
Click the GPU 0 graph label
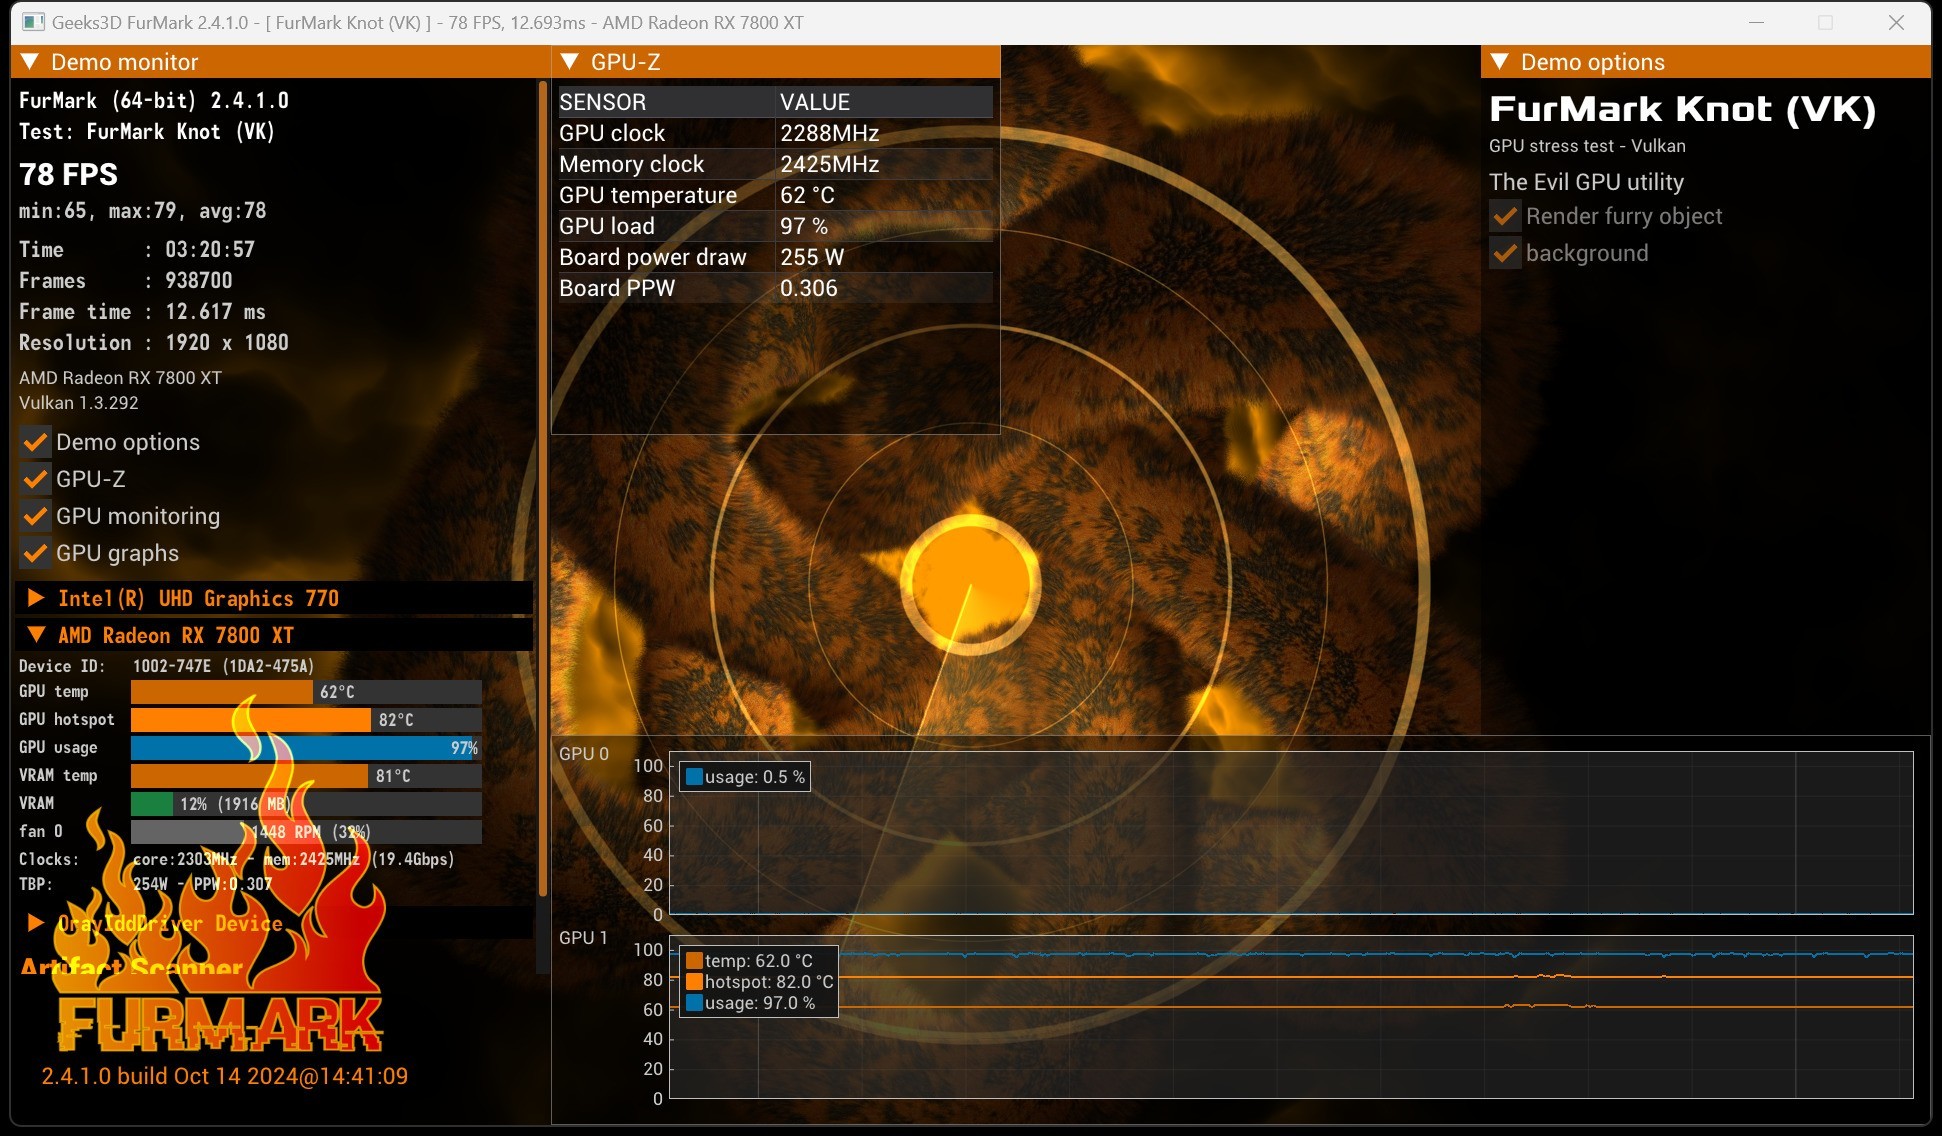[x=583, y=754]
